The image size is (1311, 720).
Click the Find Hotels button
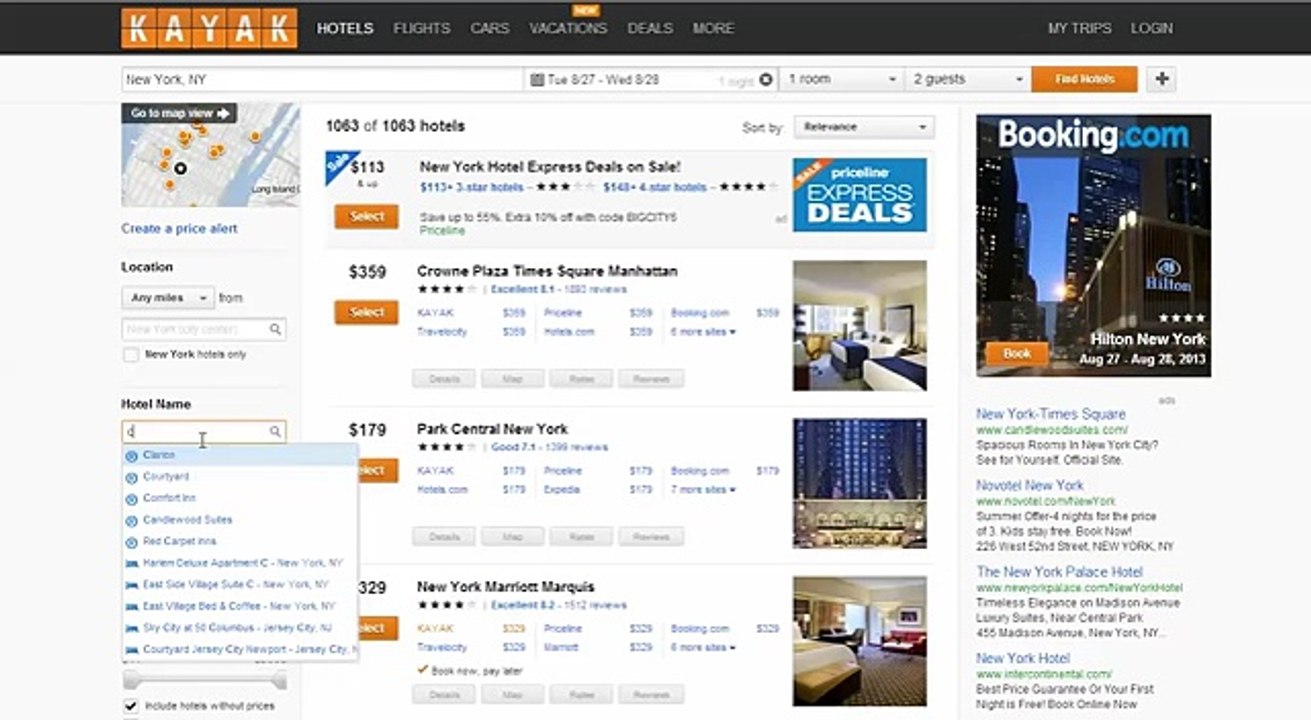point(1085,79)
